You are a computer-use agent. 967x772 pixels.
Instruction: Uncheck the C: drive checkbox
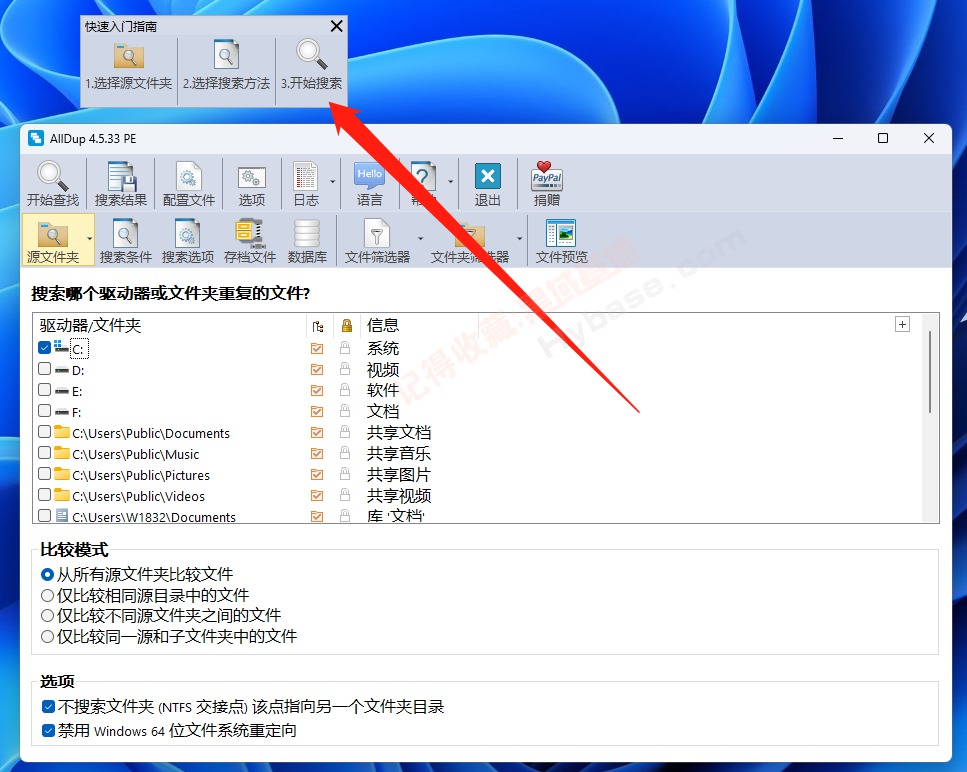click(44, 347)
